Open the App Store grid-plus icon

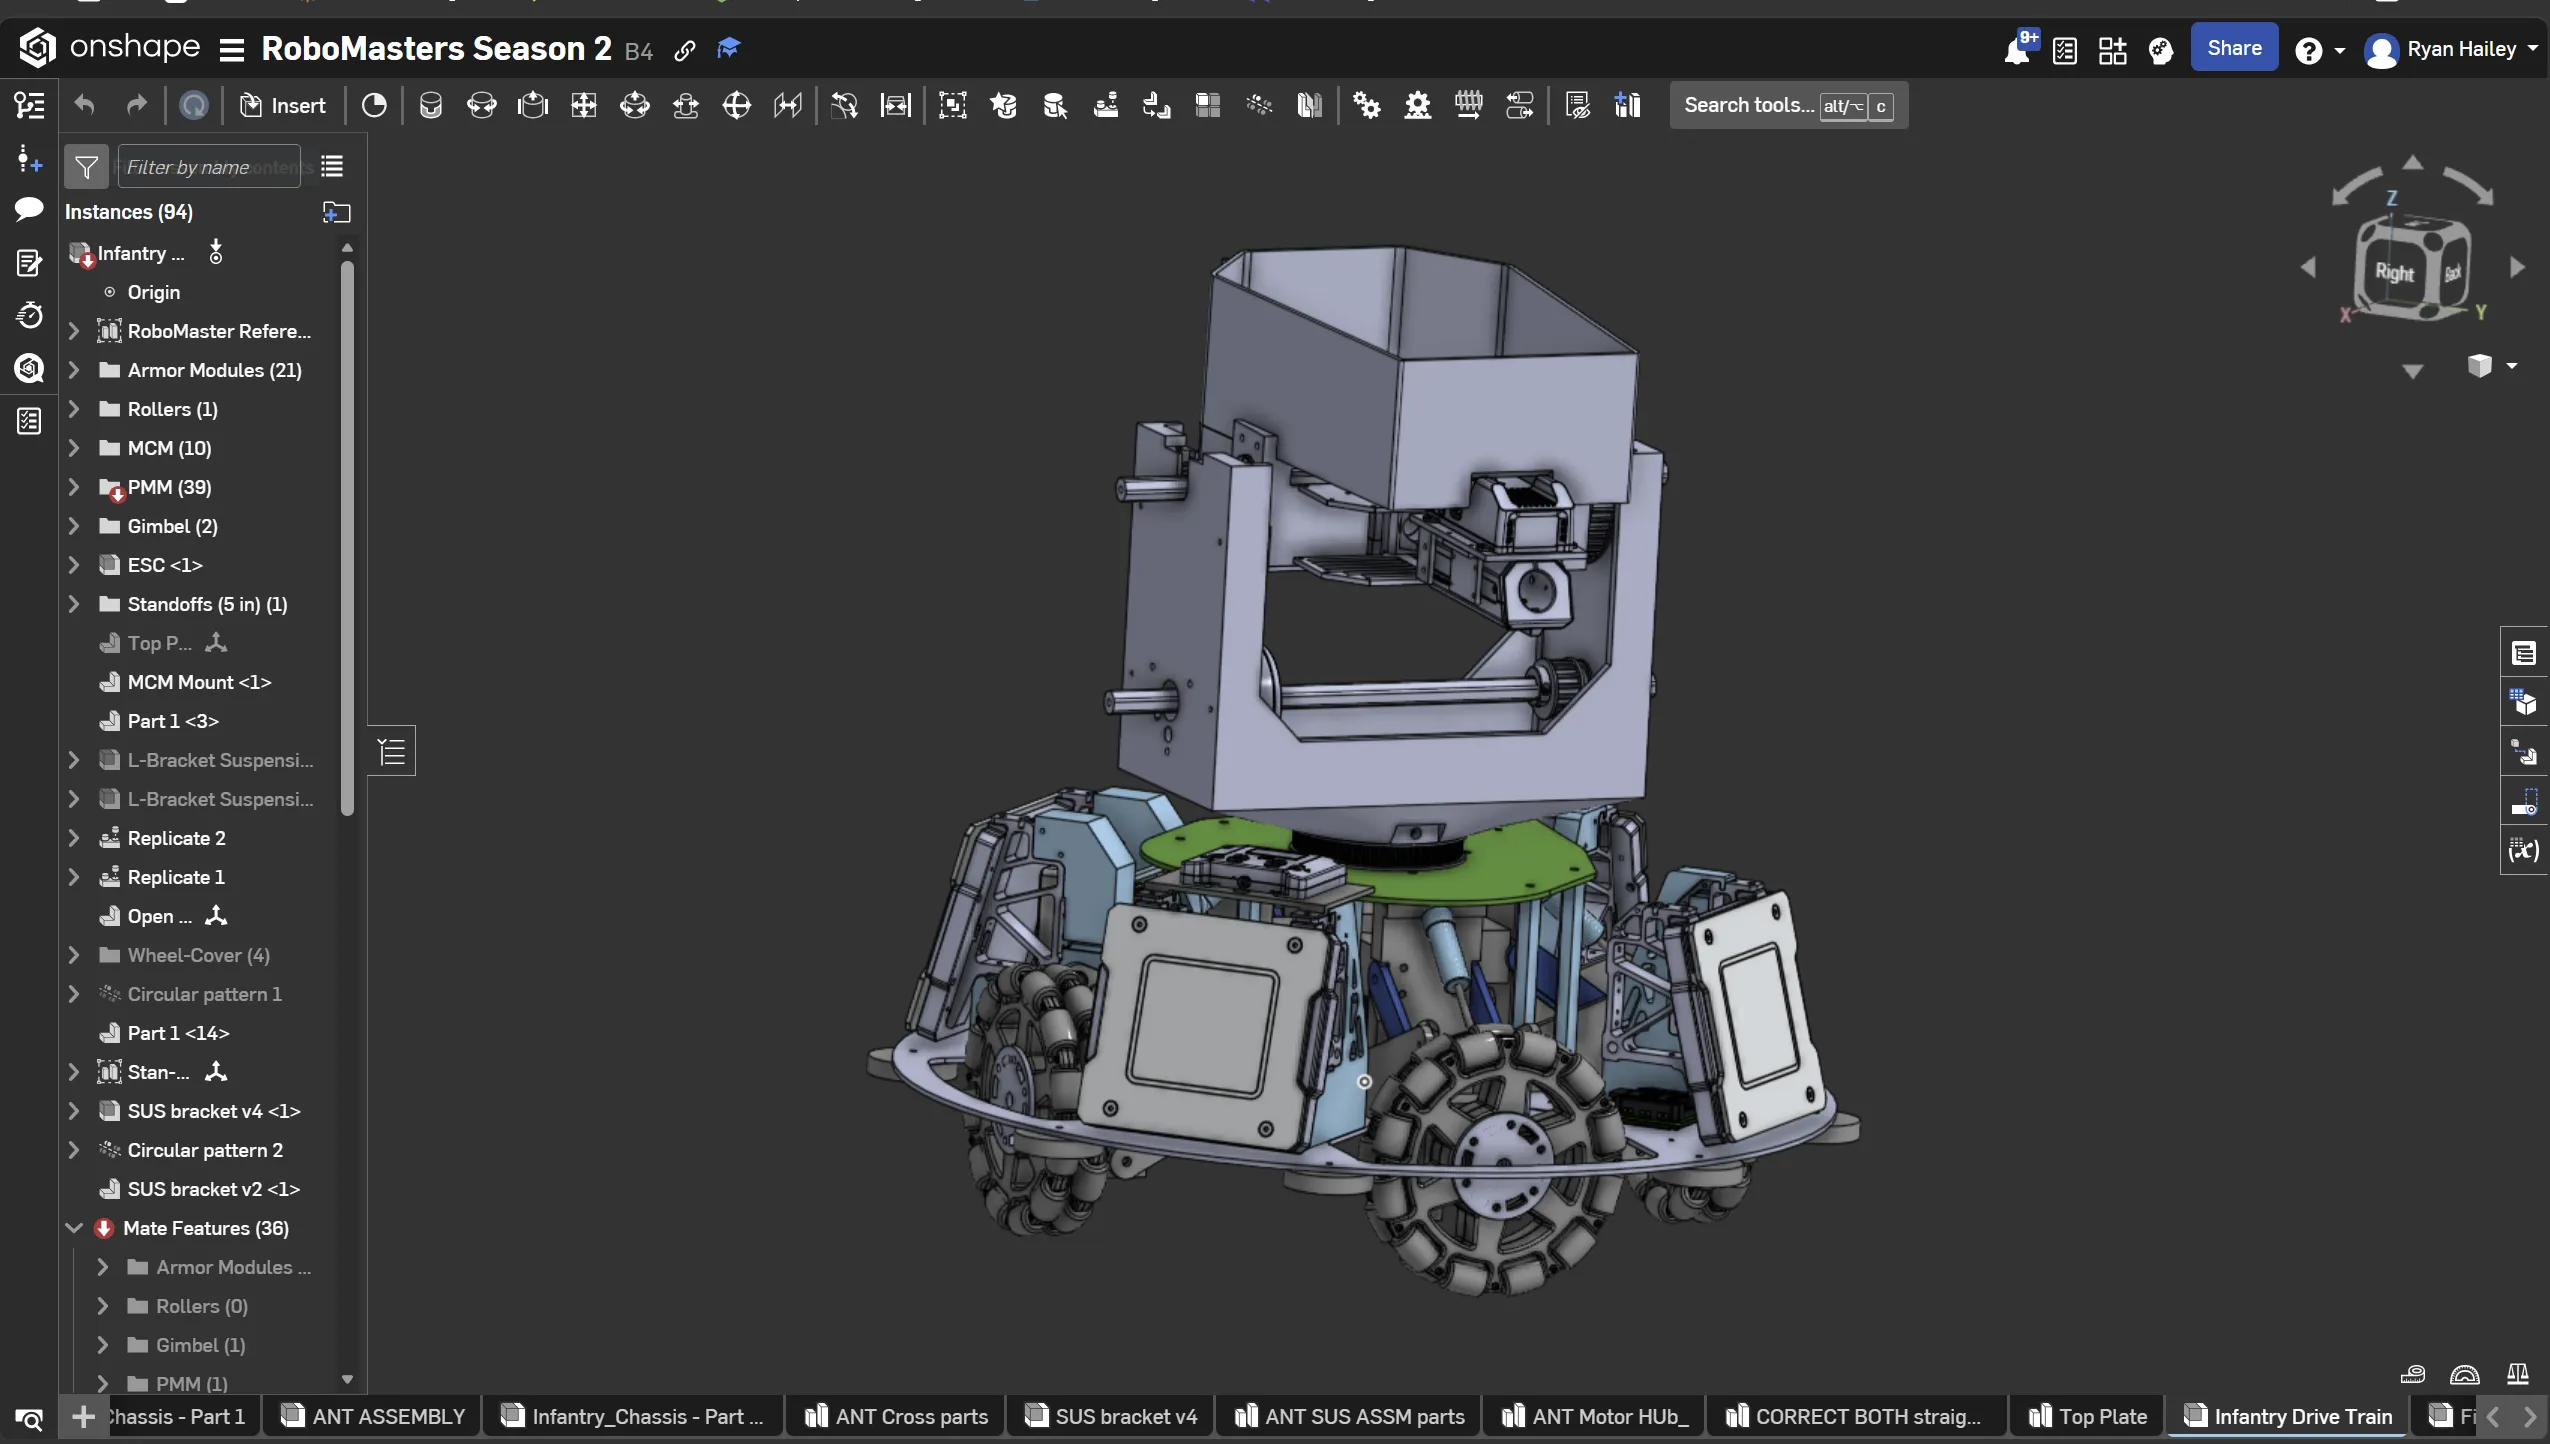[2113, 50]
